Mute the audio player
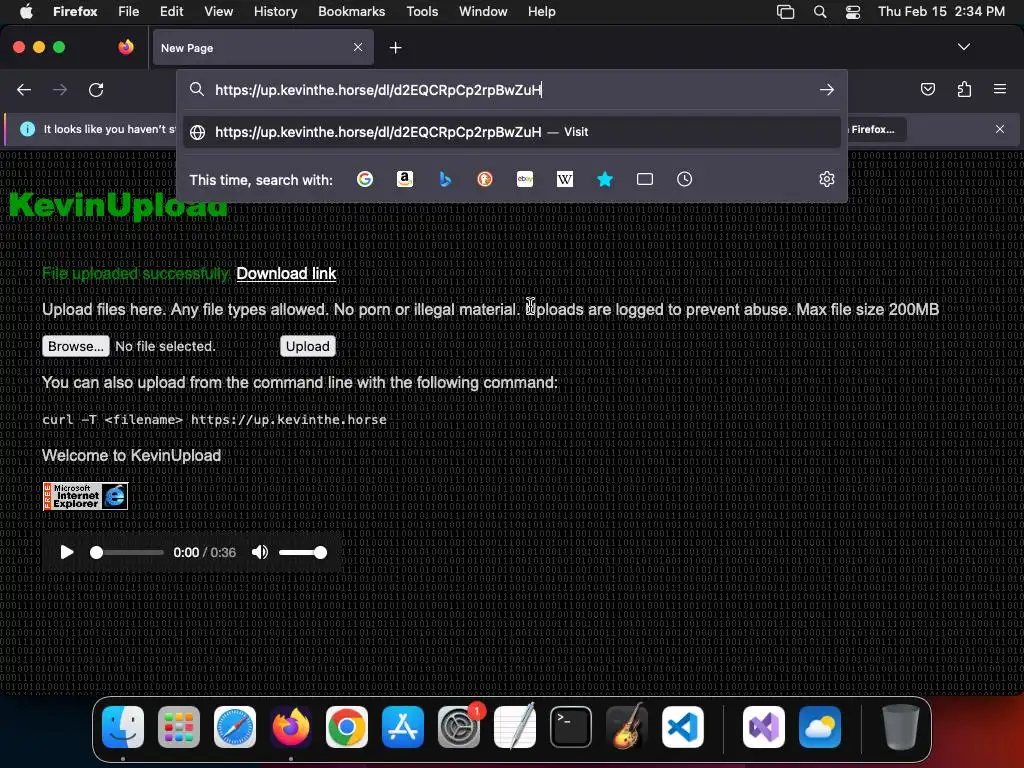This screenshot has height=768, width=1024. (260, 552)
